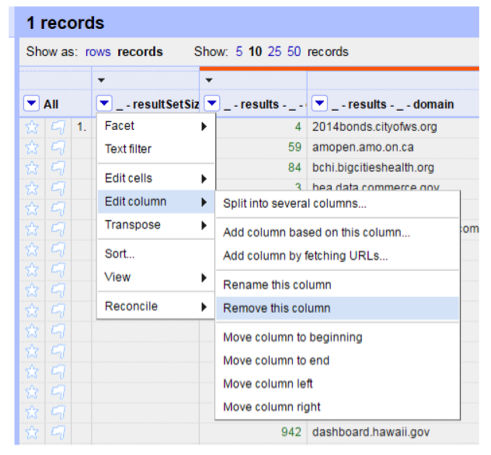Open the All column dropdown menu
The width and height of the screenshot is (491, 455).
(31, 103)
